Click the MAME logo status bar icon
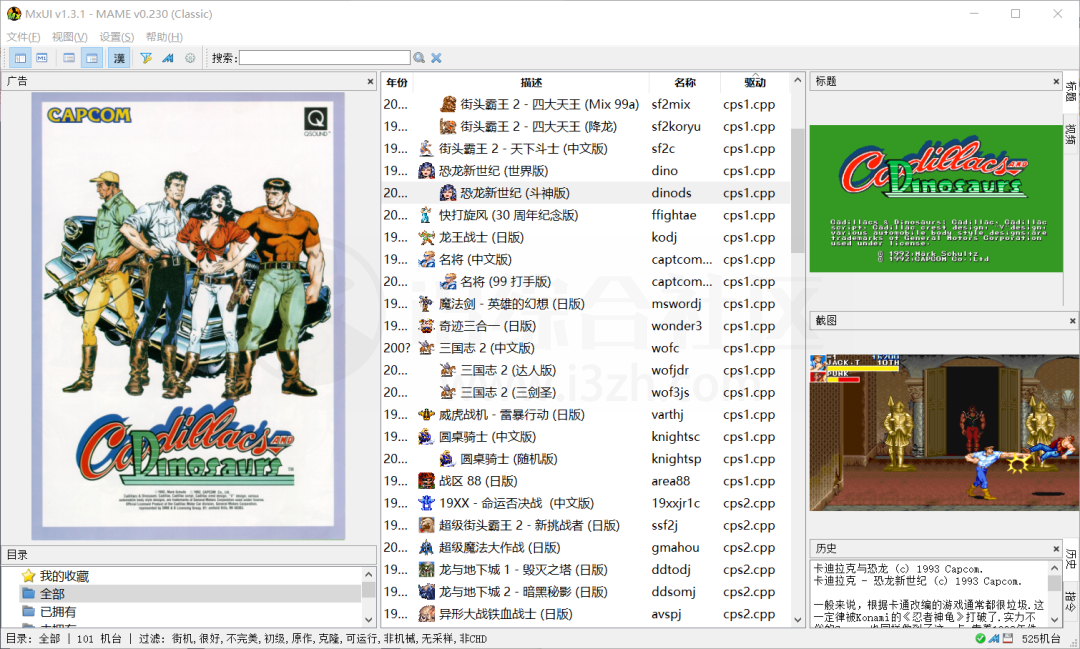Image resolution: width=1080 pixels, height=649 pixels. pyautogui.click(x=994, y=639)
